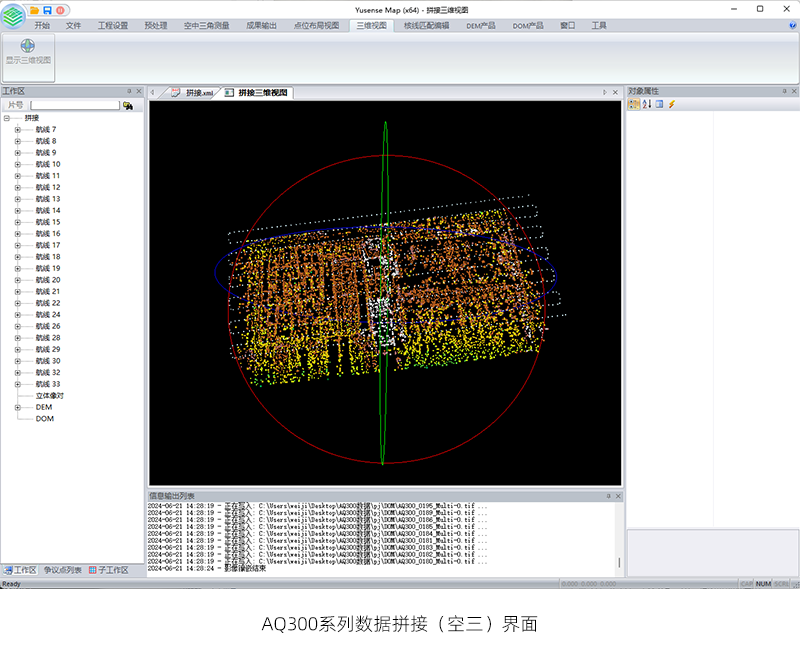Expand the 航线 7 tree node
This screenshot has height=650, width=800.
coord(17,130)
